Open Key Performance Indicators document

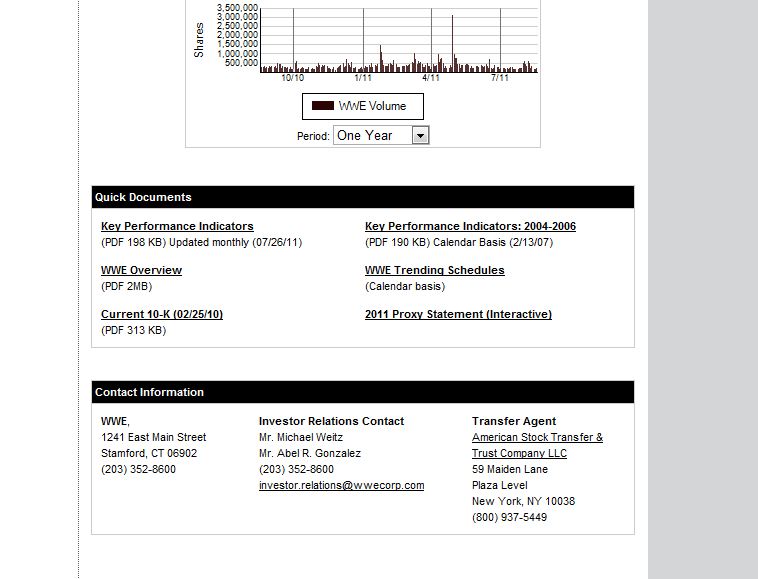tap(177, 226)
